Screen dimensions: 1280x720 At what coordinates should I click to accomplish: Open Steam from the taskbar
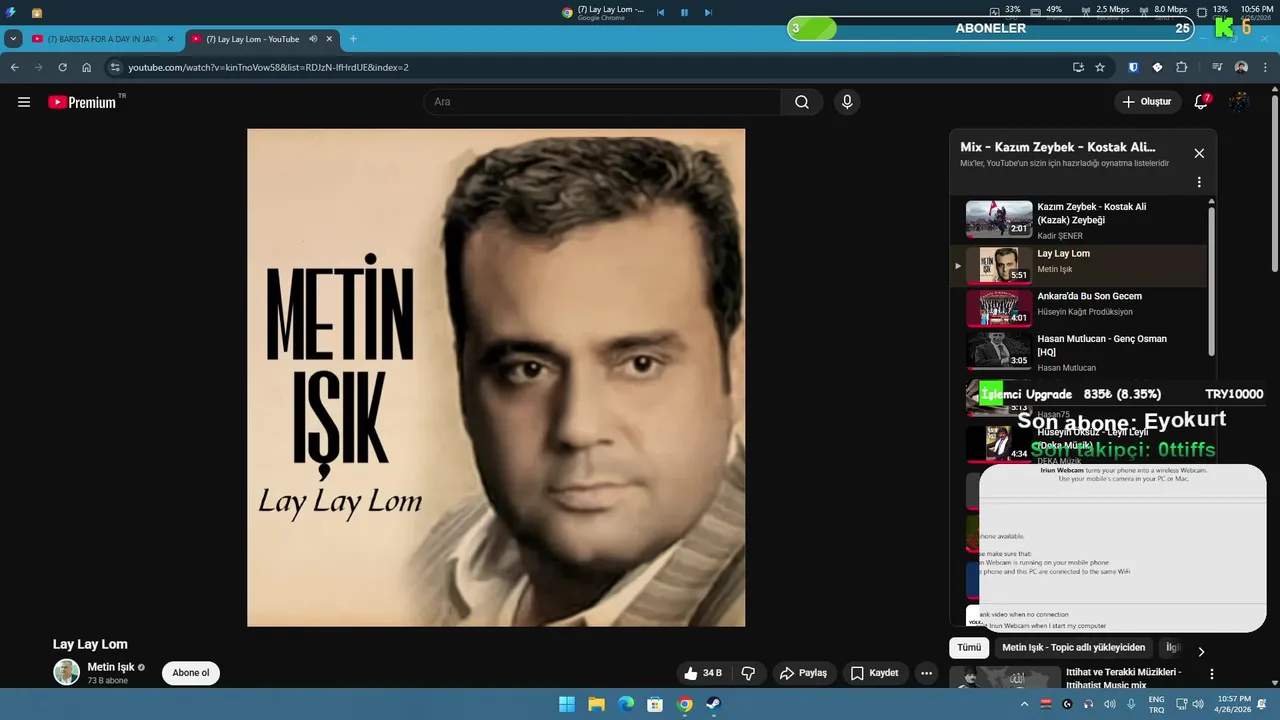coord(714,704)
